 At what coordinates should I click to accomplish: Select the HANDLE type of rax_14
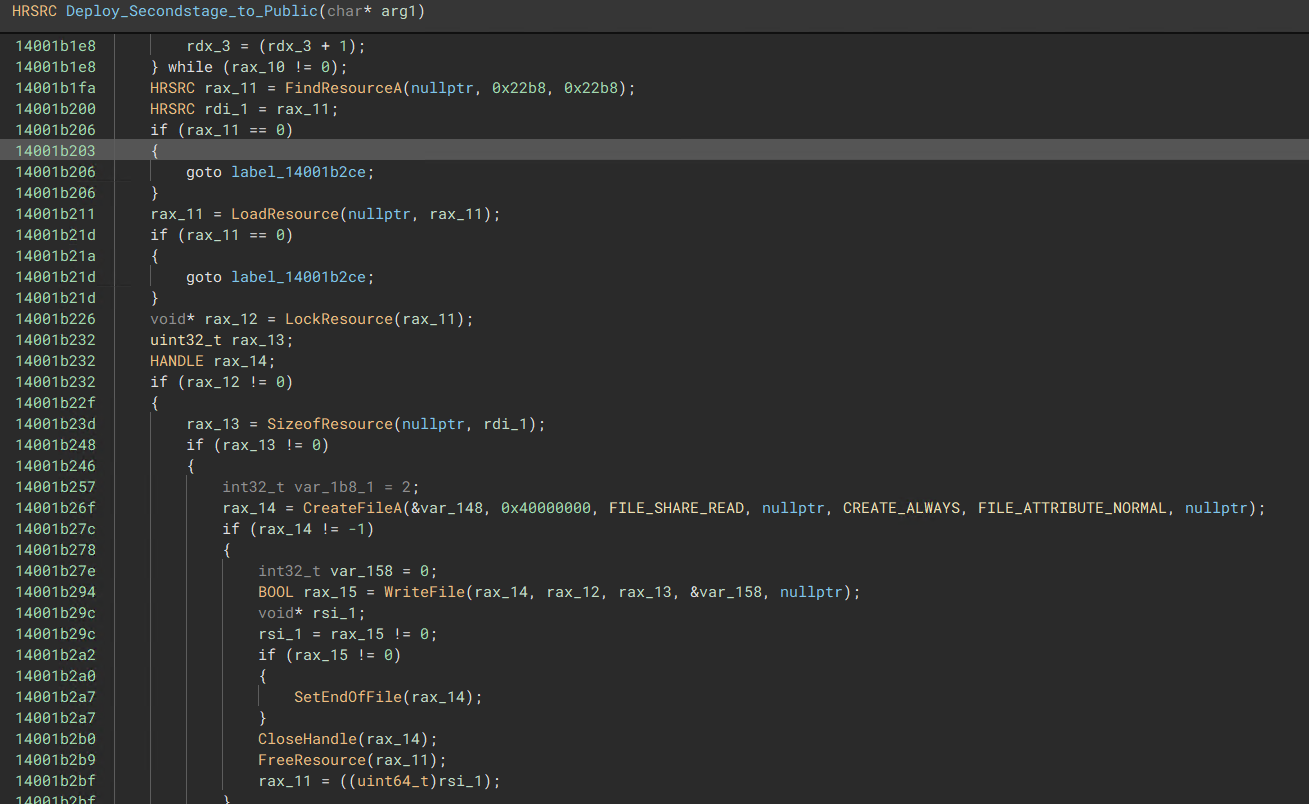click(176, 360)
